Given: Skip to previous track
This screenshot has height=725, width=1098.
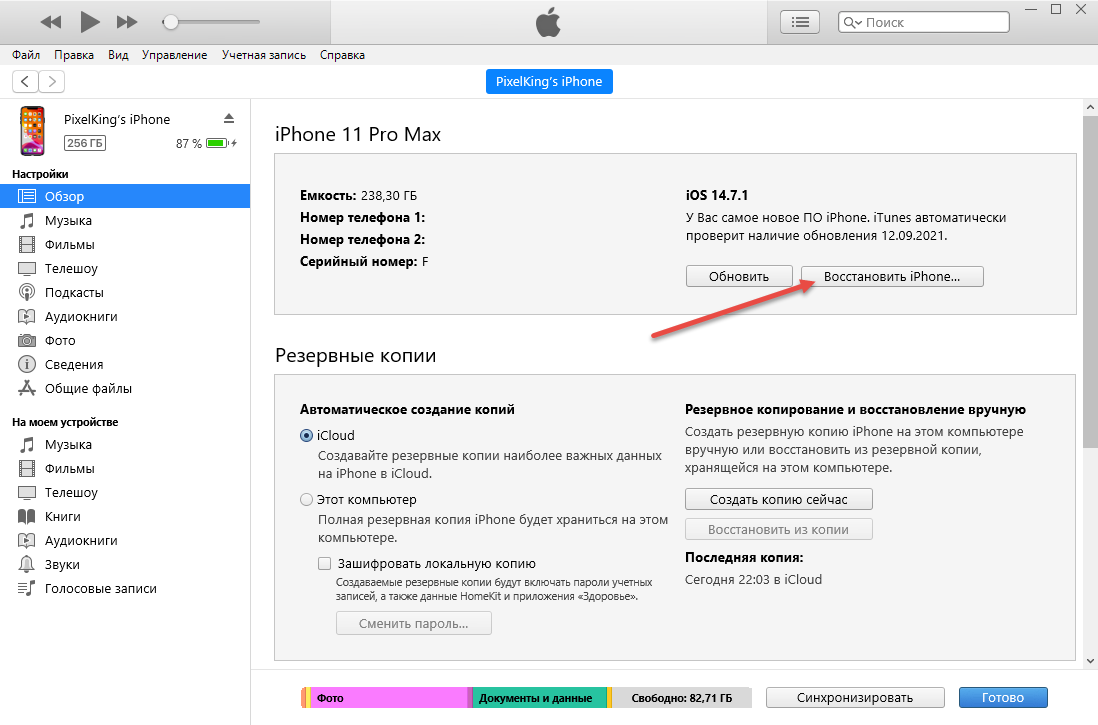Looking at the screenshot, I should 51,21.
